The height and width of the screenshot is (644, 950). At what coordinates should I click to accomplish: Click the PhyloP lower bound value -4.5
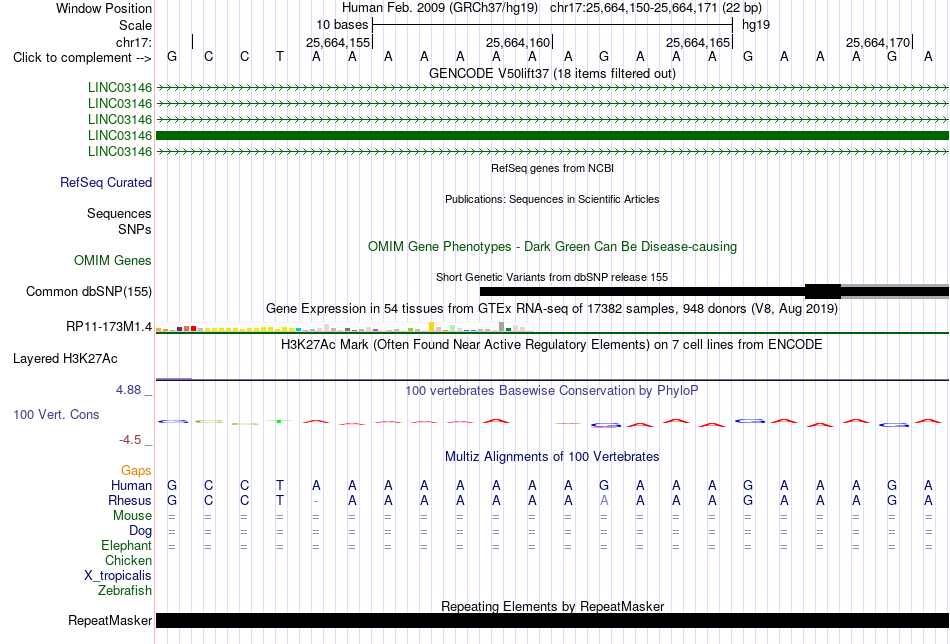click(130, 440)
